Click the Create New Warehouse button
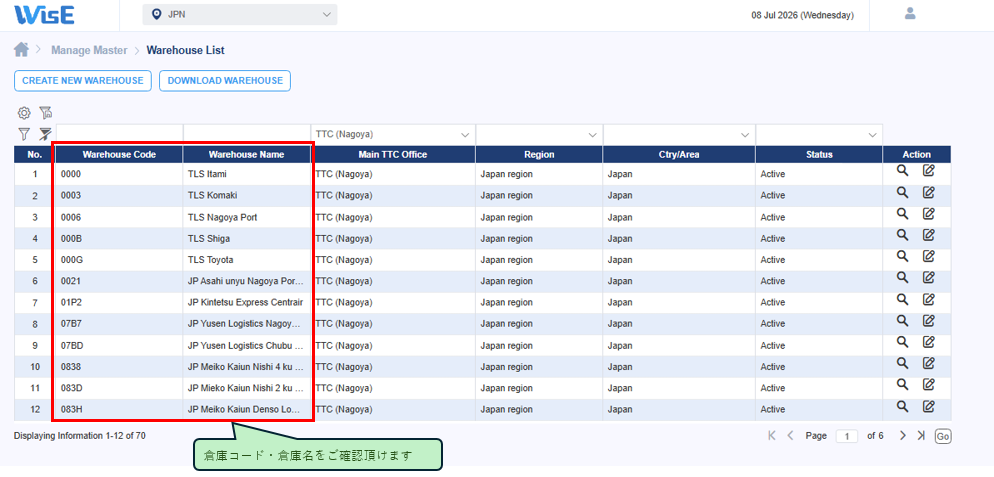The width and height of the screenshot is (994, 477). coord(82,81)
